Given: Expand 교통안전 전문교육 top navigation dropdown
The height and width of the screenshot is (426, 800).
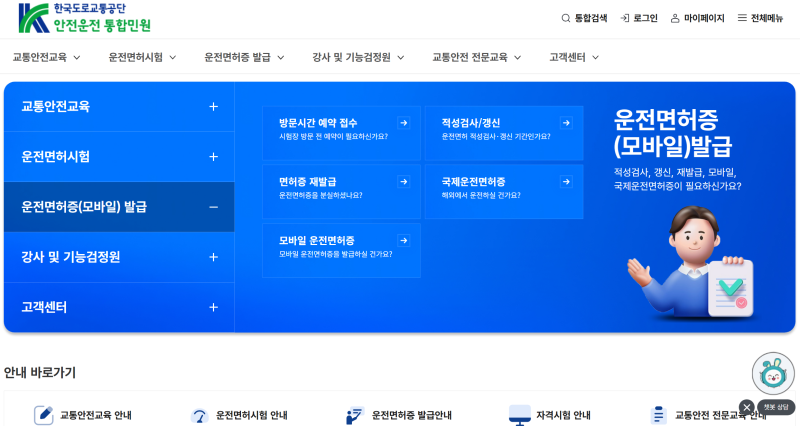Looking at the screenshot, I should [x=517, y=58].
